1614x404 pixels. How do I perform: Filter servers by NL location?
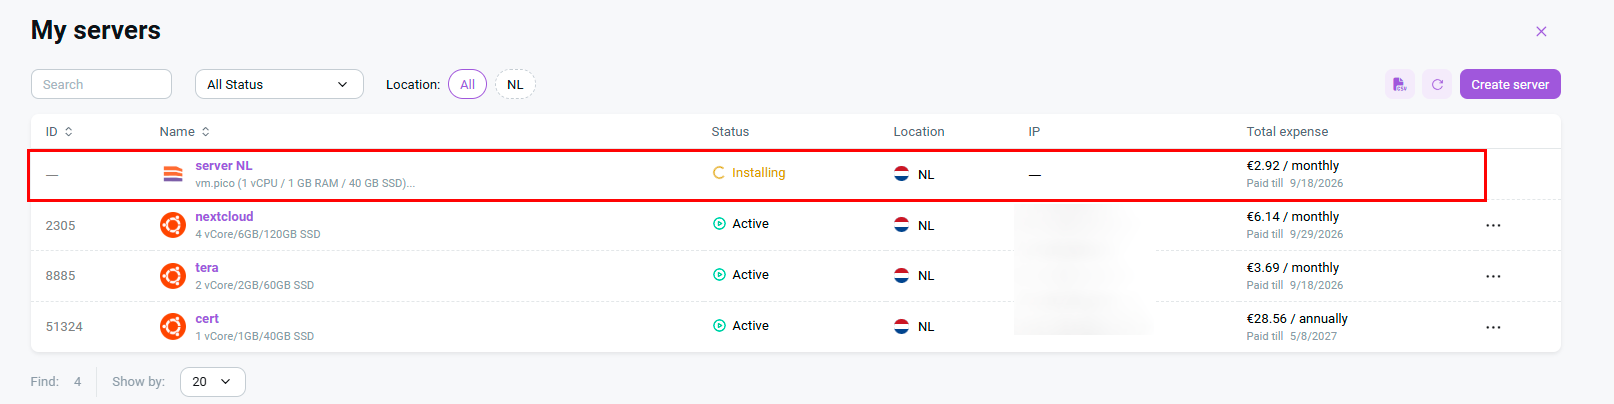coord(515,84)
